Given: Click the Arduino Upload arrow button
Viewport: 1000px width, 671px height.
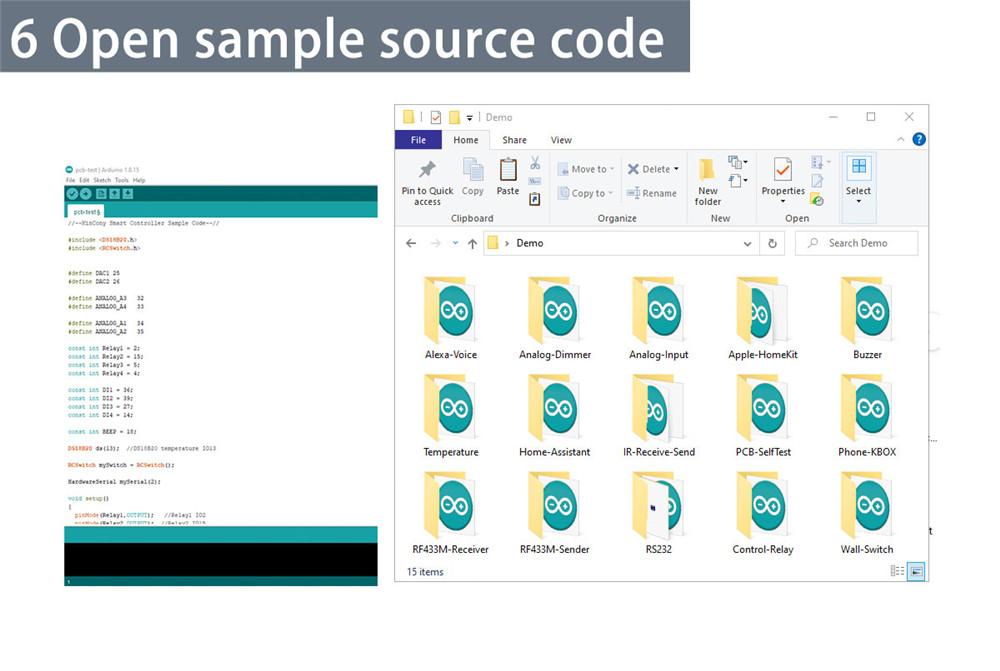Looking at the screenshot, I should click(x=86, y=194).
